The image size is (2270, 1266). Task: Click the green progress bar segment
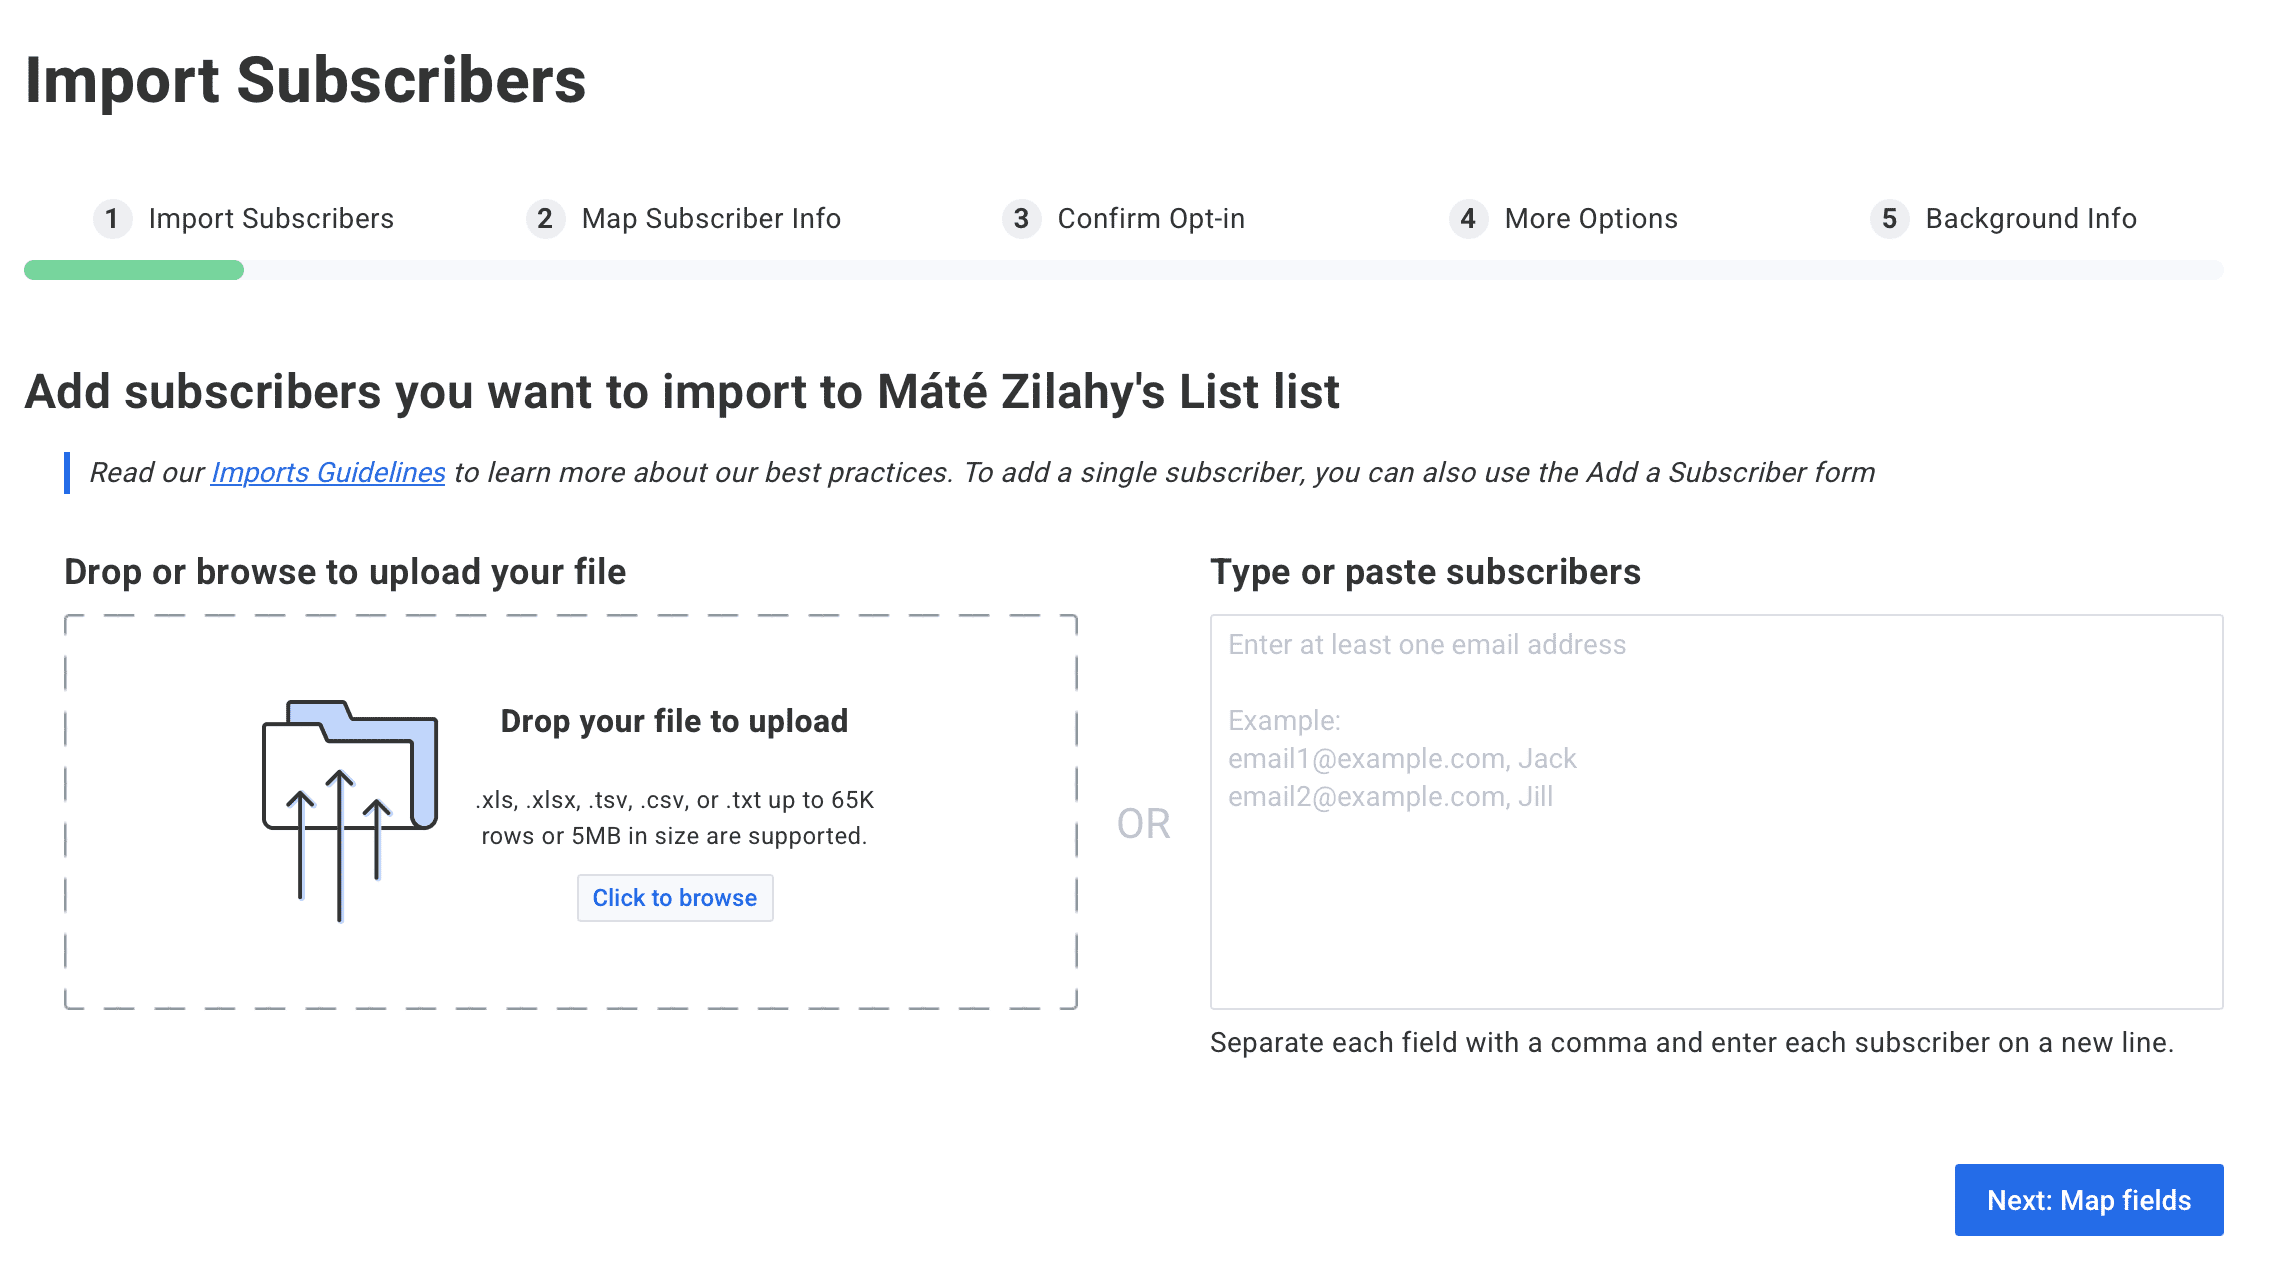[134, 270]
